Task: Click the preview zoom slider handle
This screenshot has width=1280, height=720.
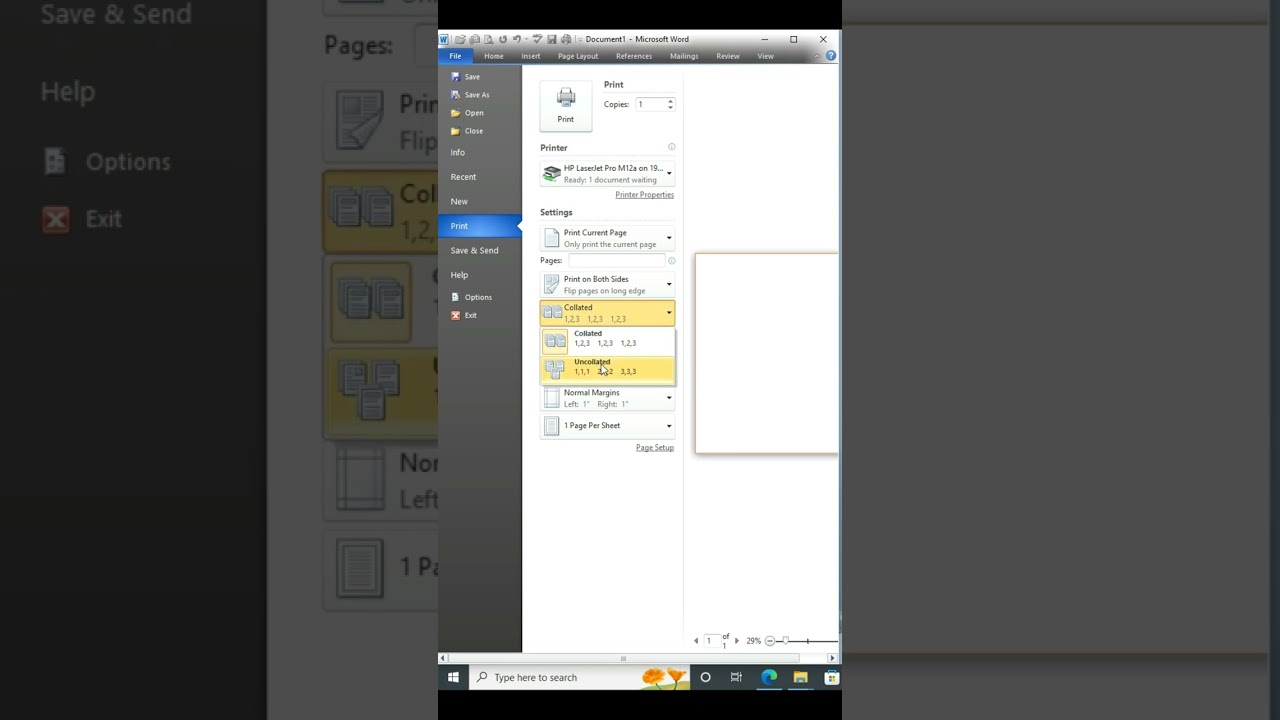Action: 786,641
